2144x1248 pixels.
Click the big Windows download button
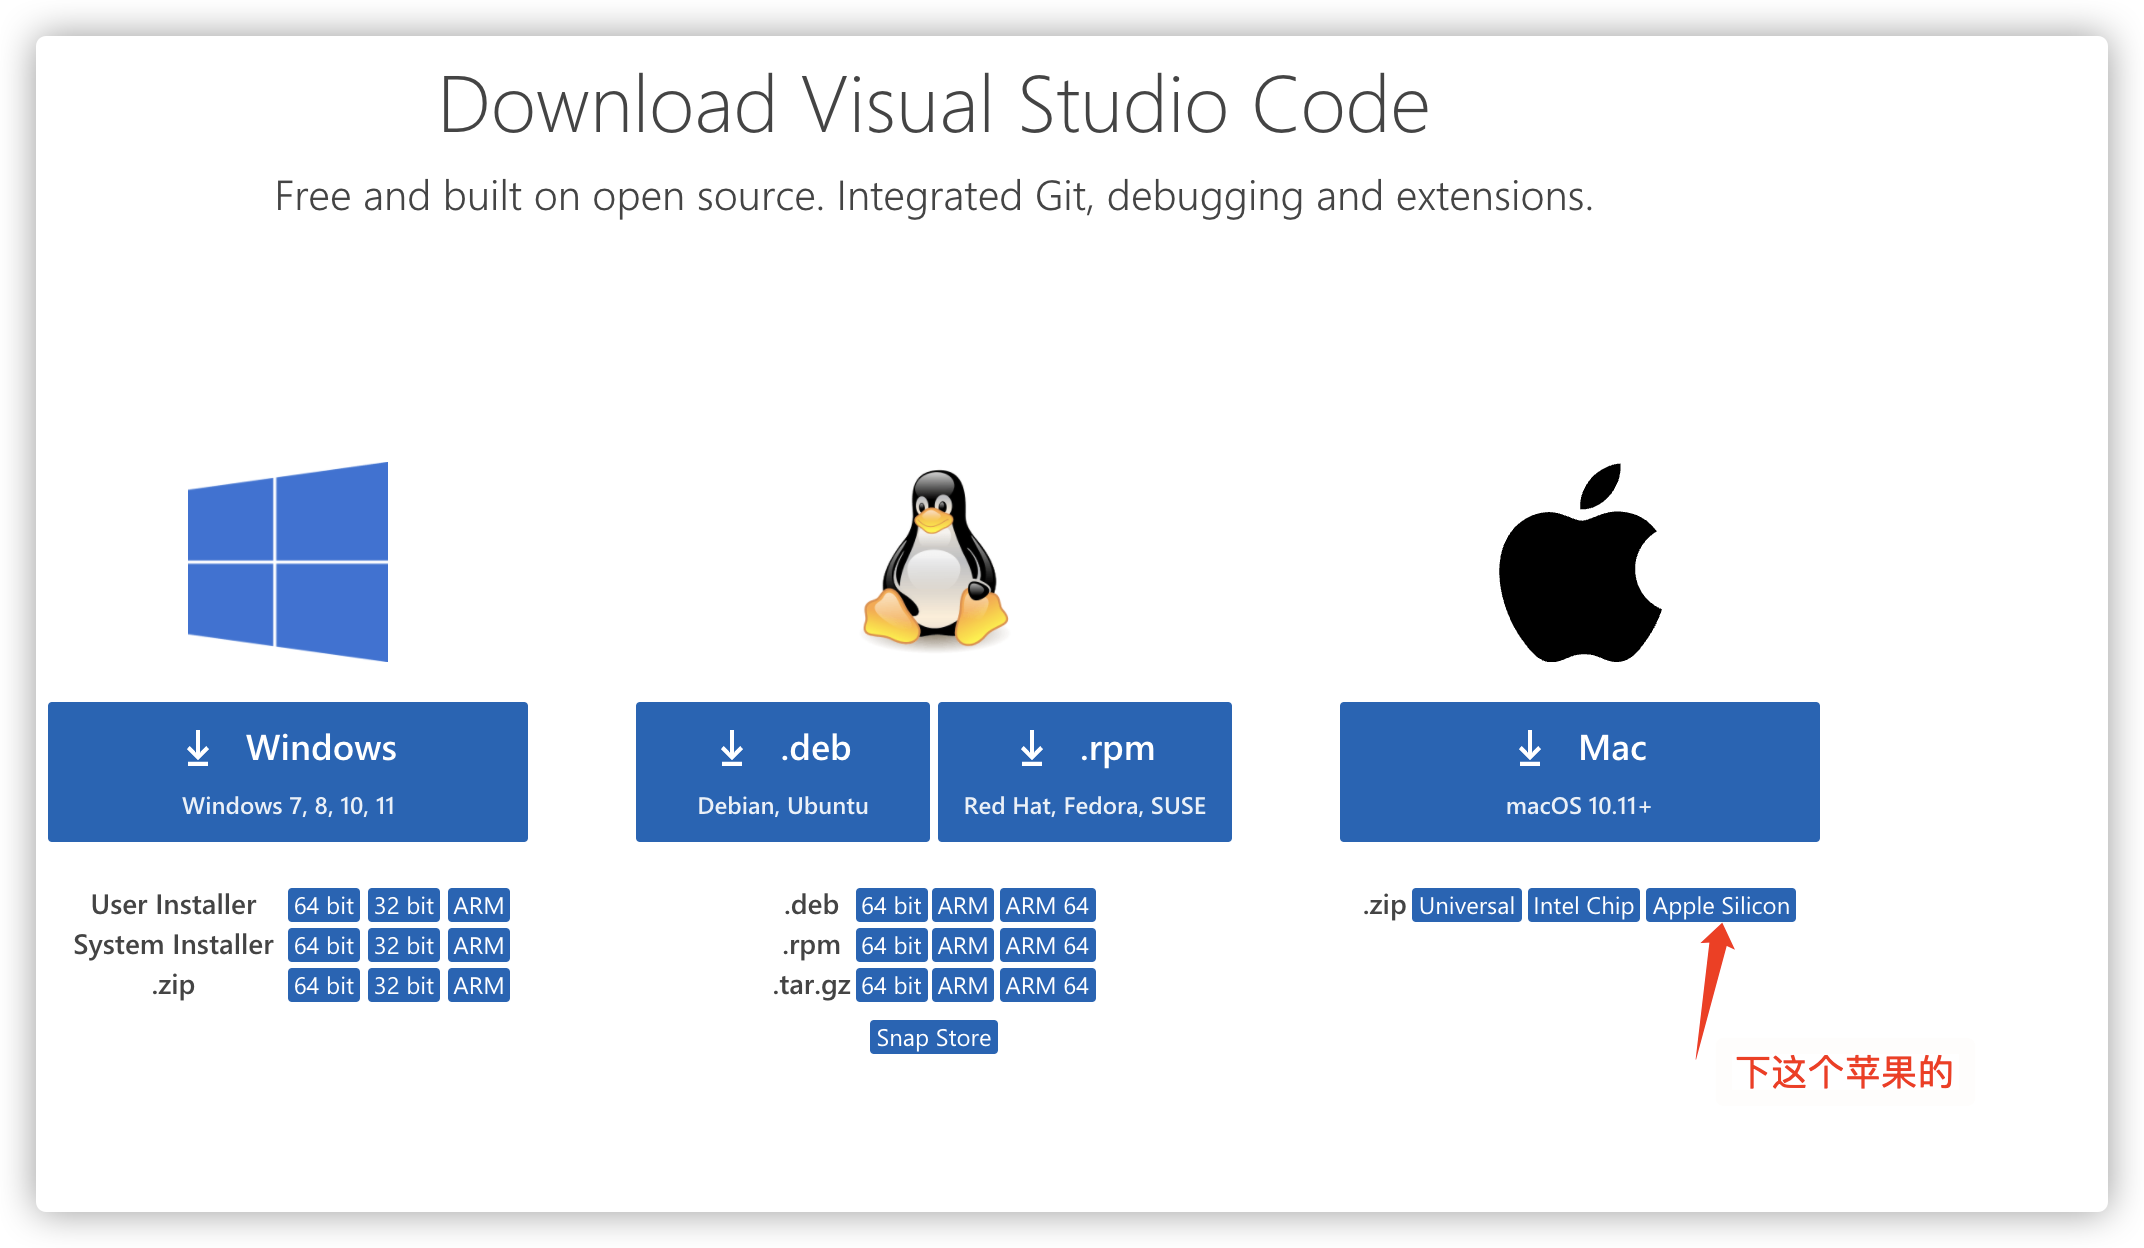[x=288, y=772]
